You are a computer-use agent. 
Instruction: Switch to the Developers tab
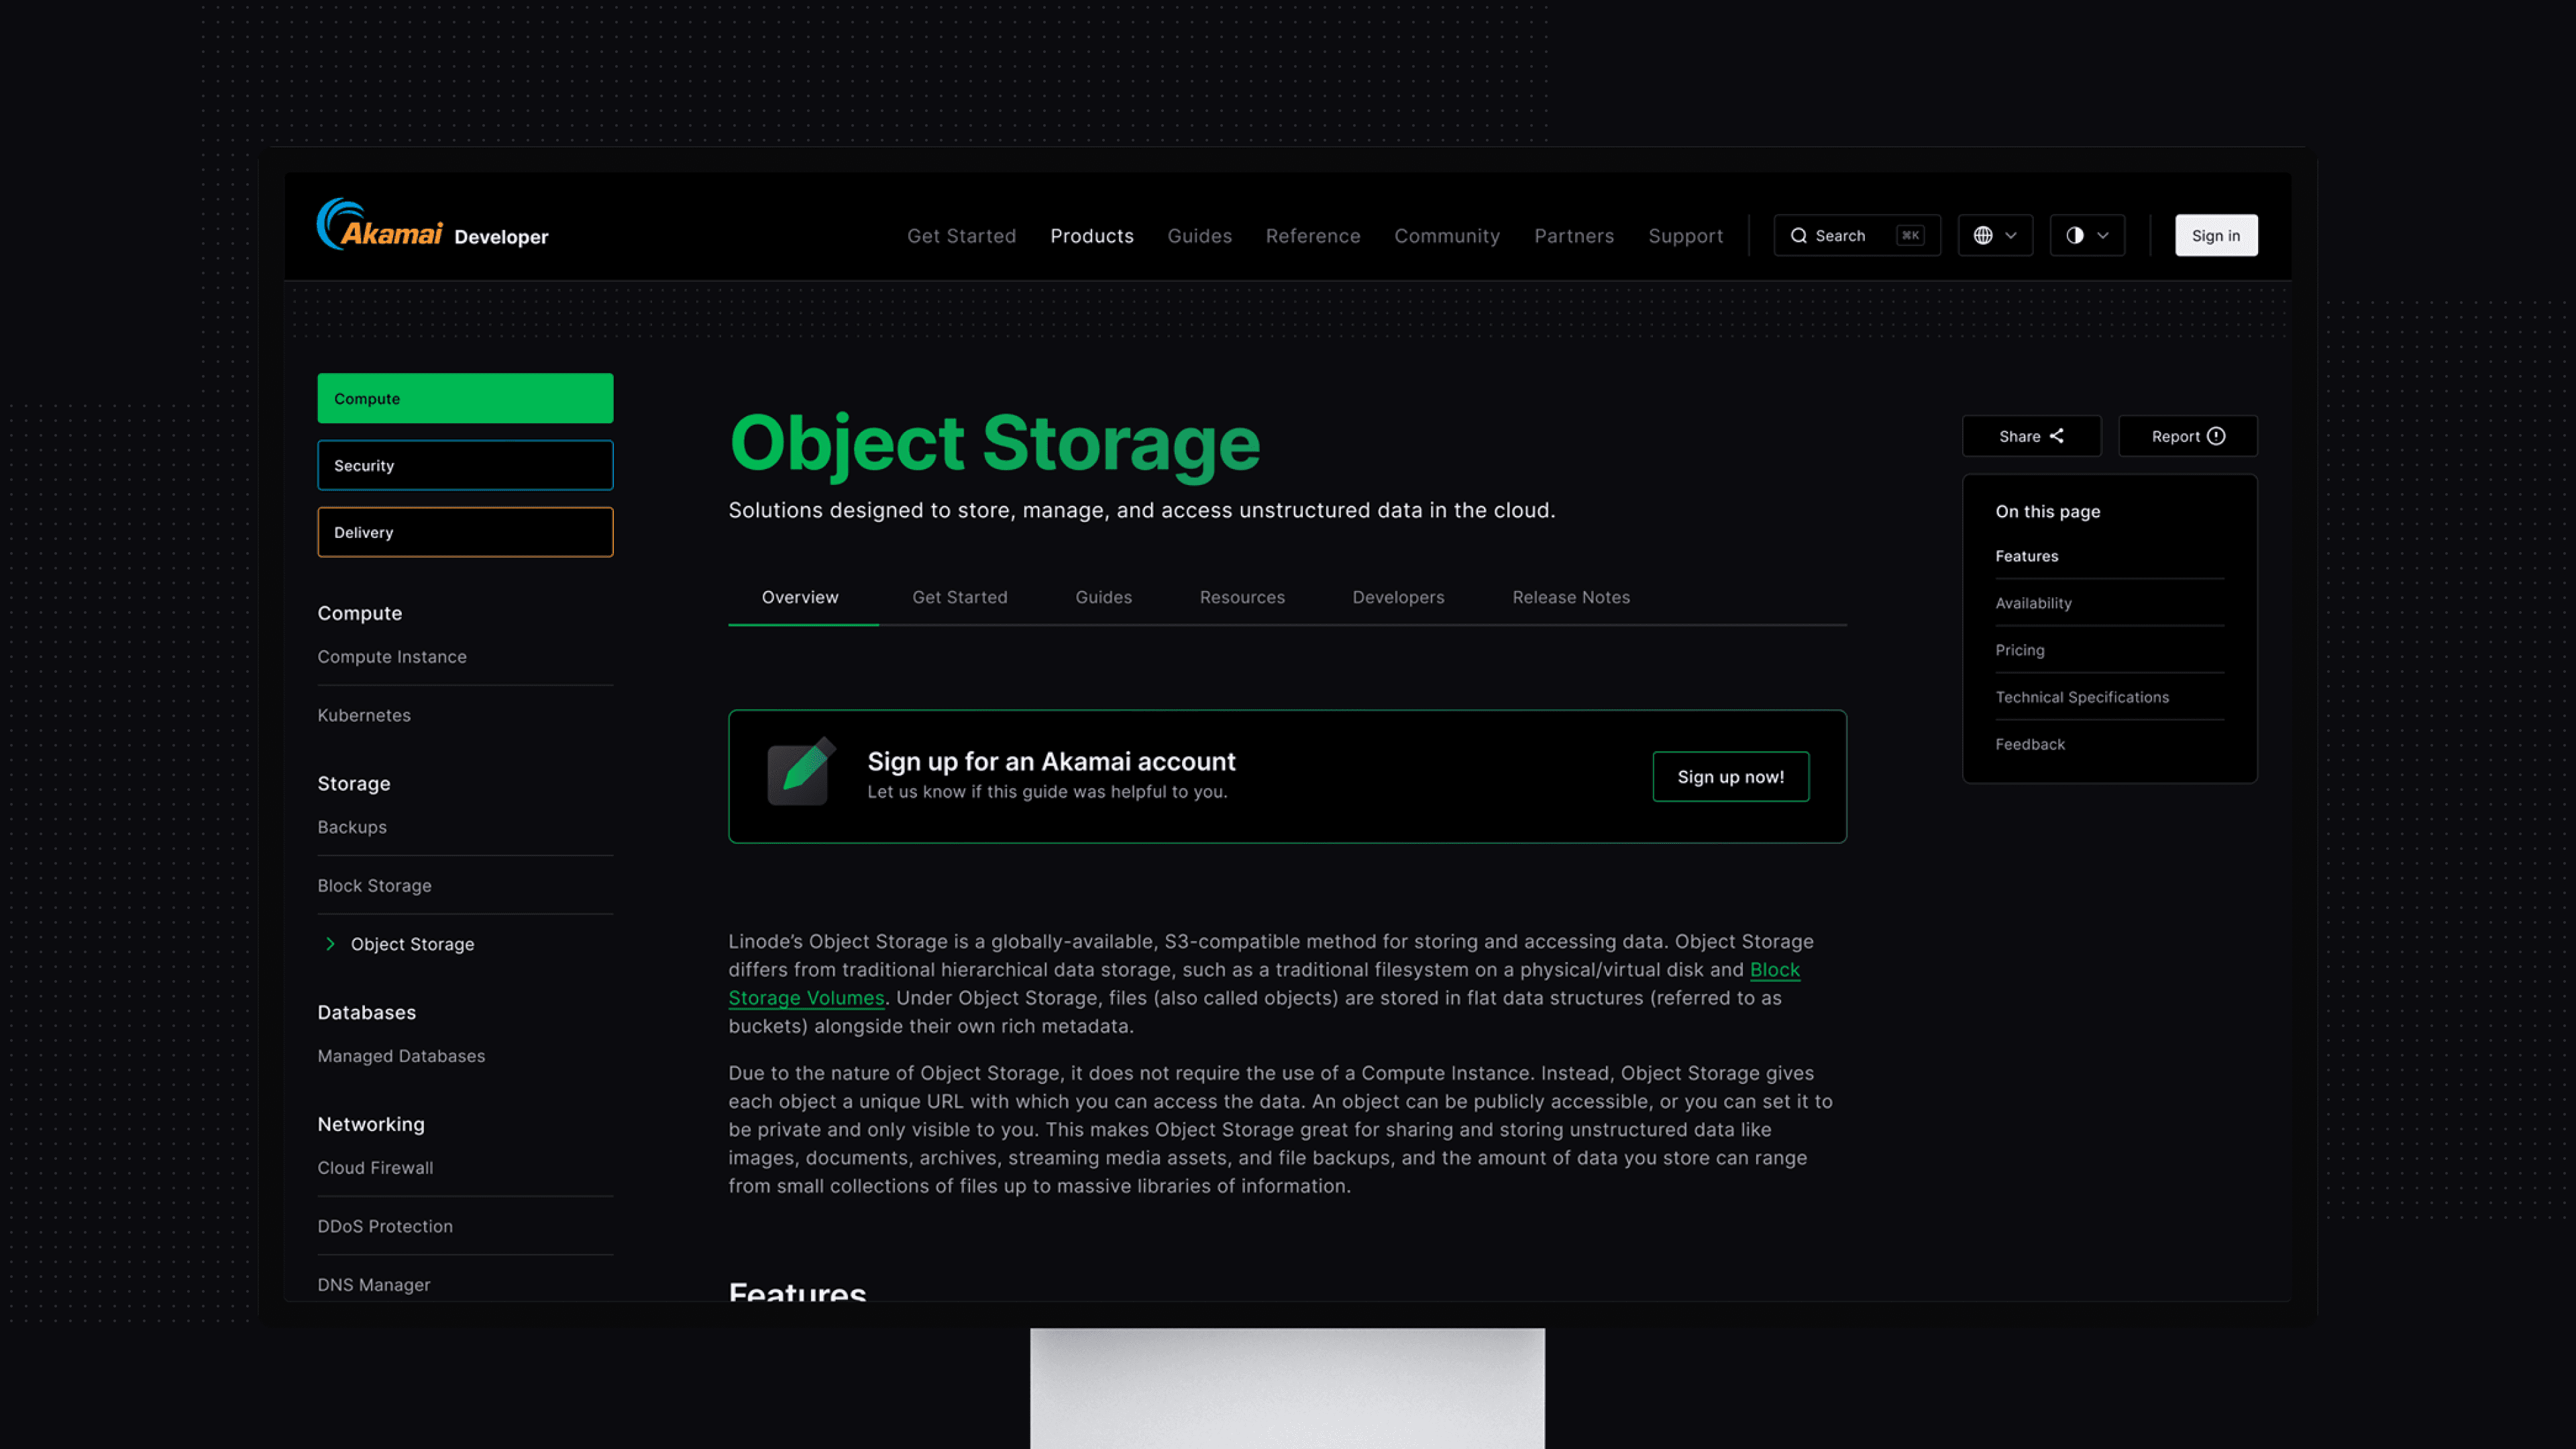[x=1398, y=597]
